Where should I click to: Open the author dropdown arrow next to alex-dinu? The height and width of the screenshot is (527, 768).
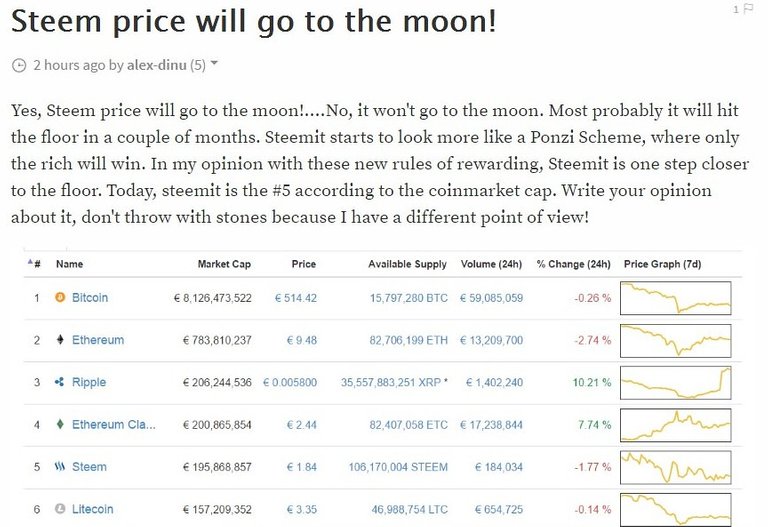click(x=214, y=63)
